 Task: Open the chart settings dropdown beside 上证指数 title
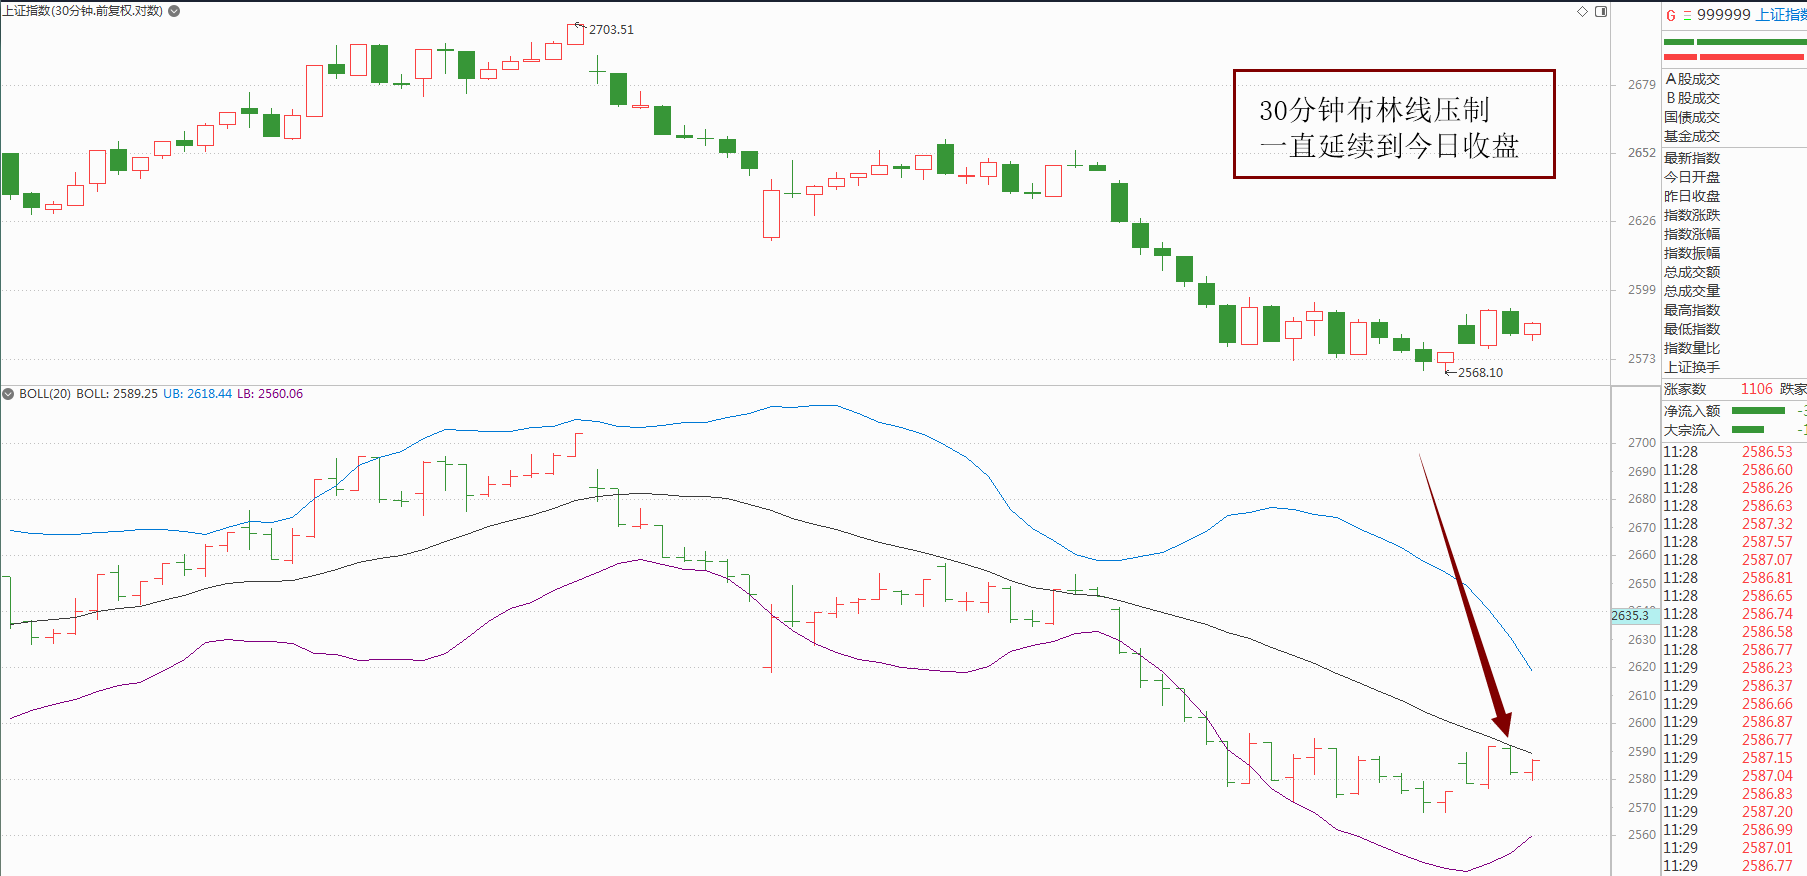tap(174, 11)
